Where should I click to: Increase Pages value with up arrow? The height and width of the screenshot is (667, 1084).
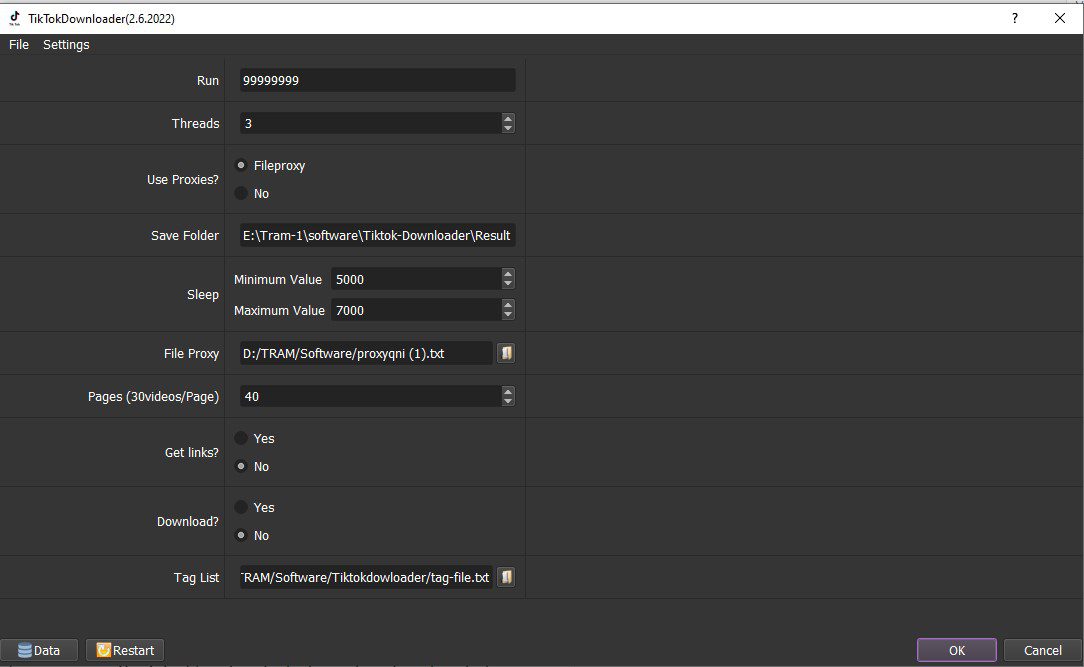[508, 391]
